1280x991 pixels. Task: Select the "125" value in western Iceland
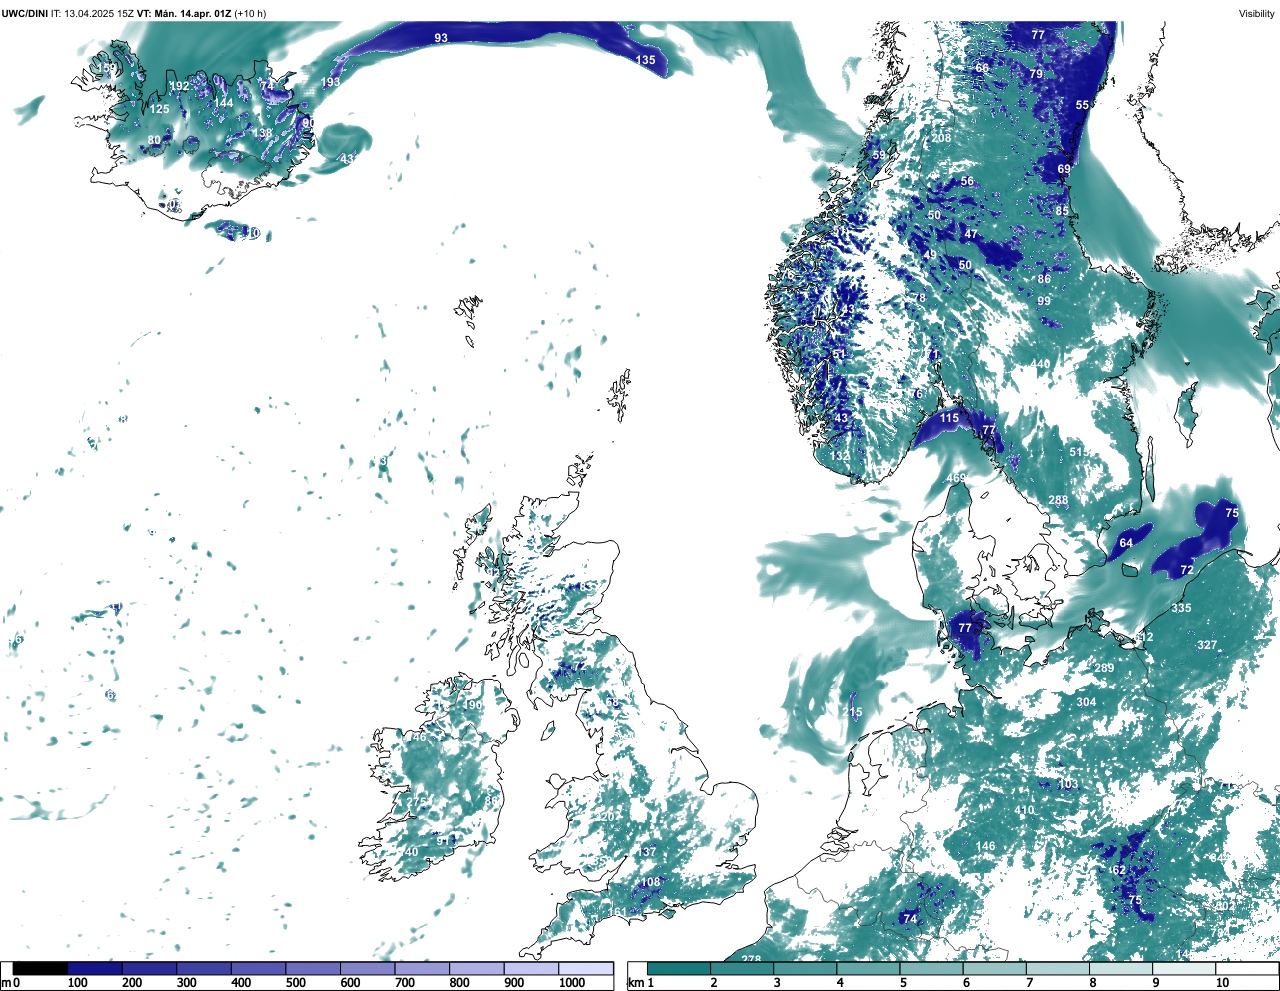point(160,110)
